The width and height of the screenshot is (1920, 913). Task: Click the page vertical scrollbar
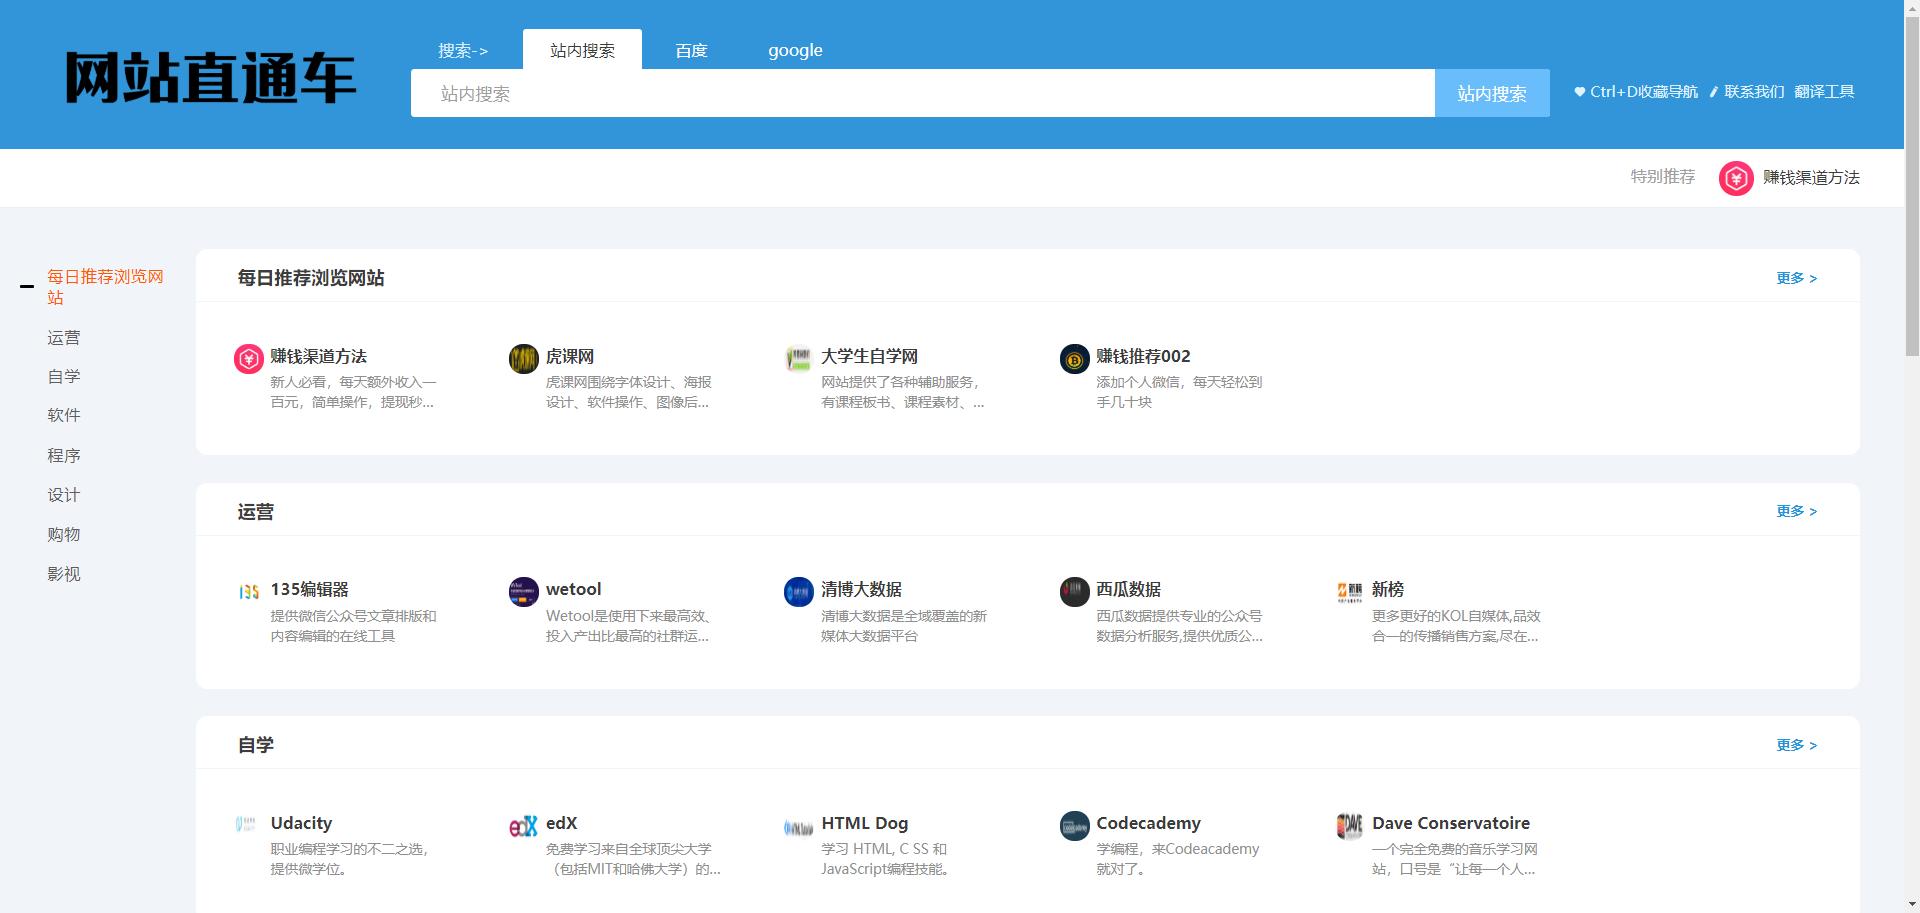click(x=1911, y=180)
